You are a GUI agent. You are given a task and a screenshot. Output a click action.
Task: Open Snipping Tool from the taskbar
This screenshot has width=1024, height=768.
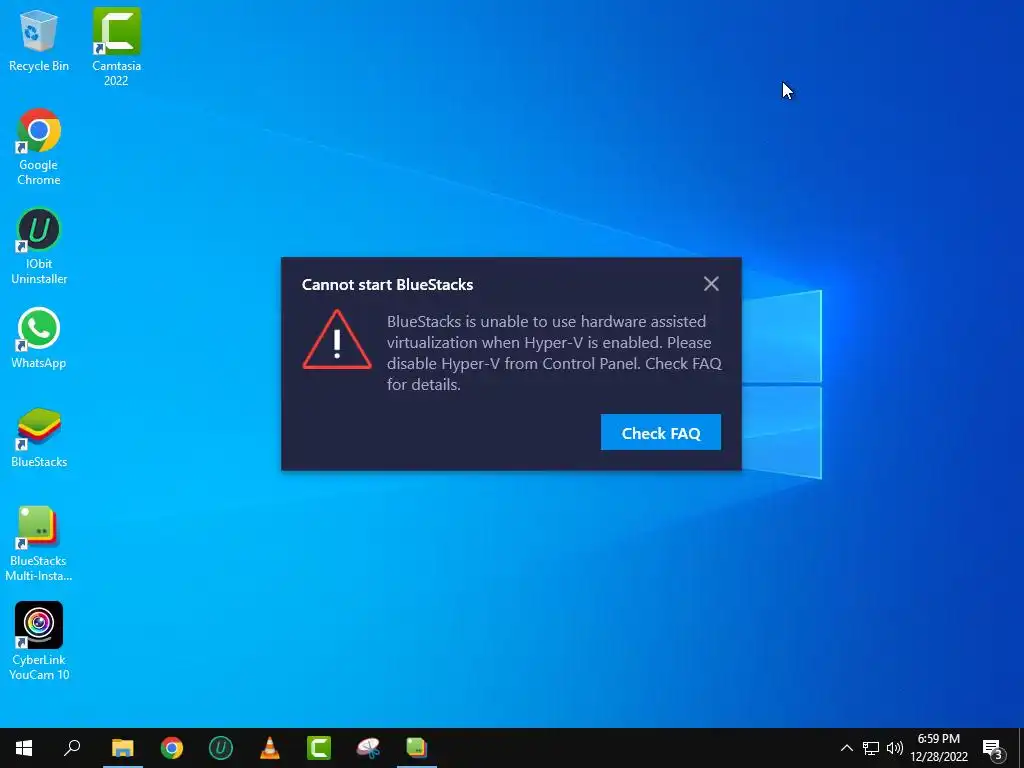click(368, 748)
